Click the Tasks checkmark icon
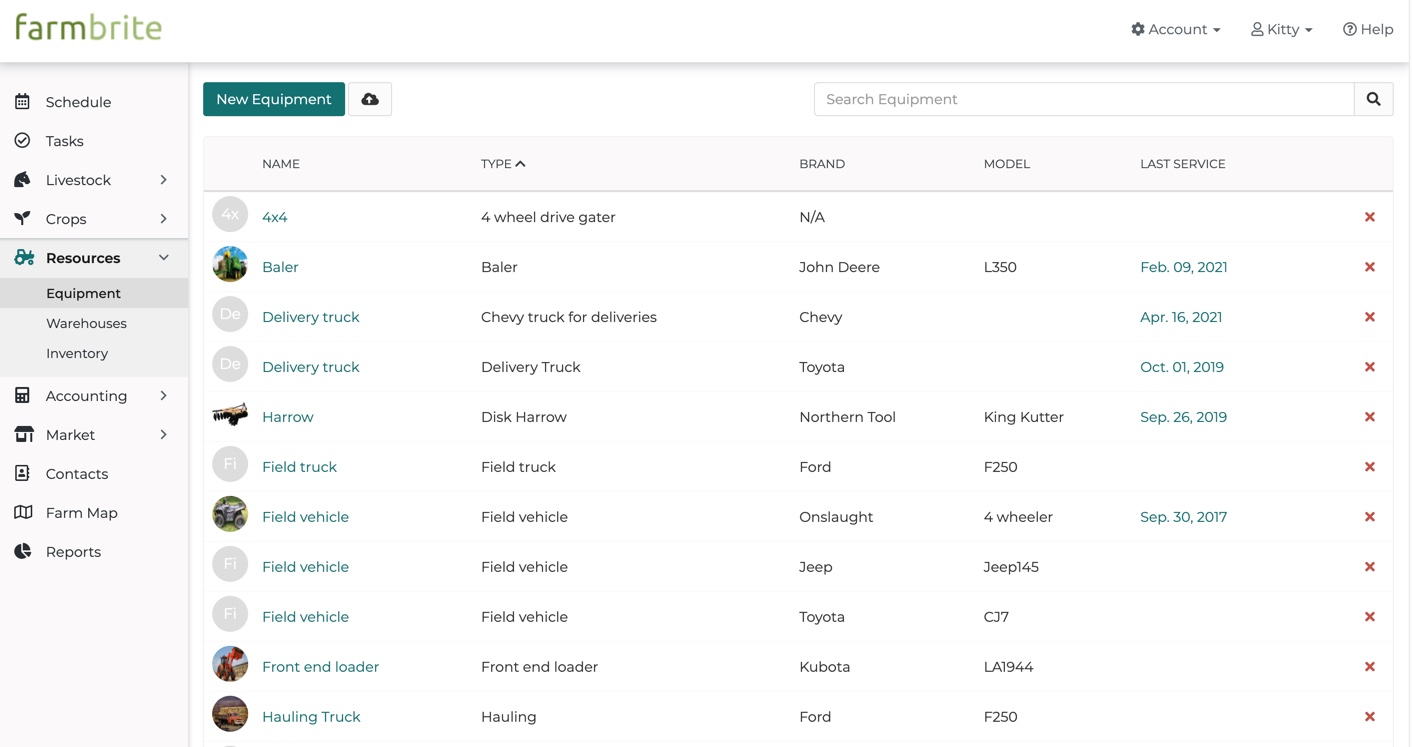This screenshot has width=1412, height=747. [22, 141]
